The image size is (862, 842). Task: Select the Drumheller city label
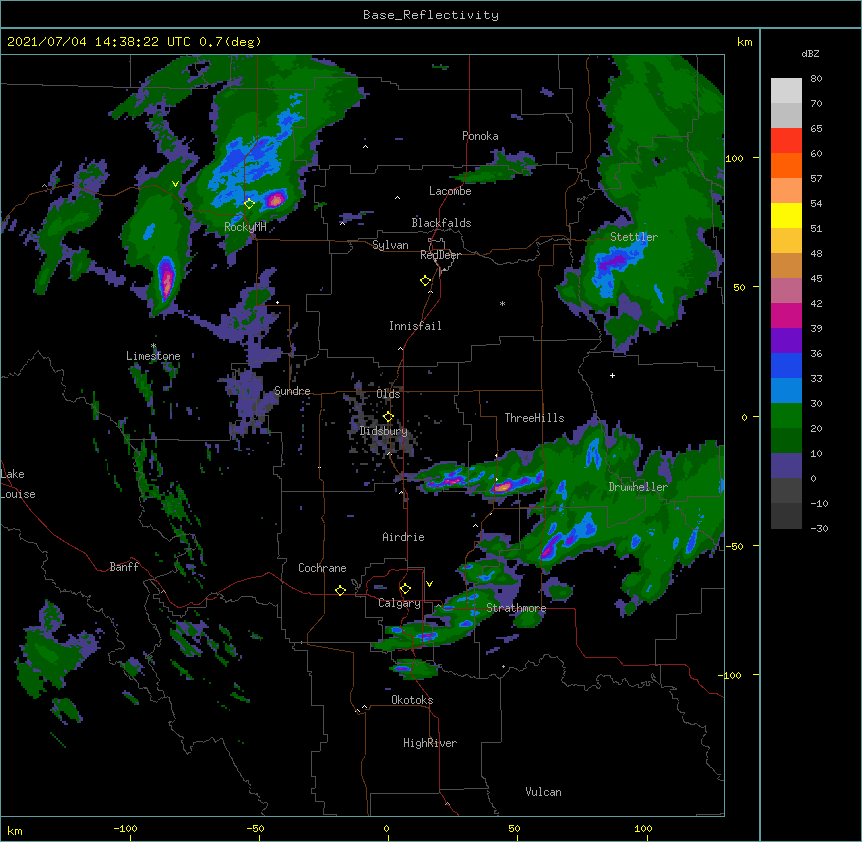pyautogui.click(x=638, y=487)
